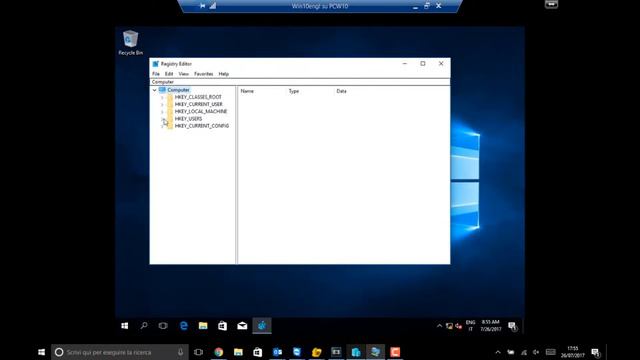Click the microphone icon in the host search box
This screenshot has height=360, width=640.
pyautogui.click(x=180, y=352)
